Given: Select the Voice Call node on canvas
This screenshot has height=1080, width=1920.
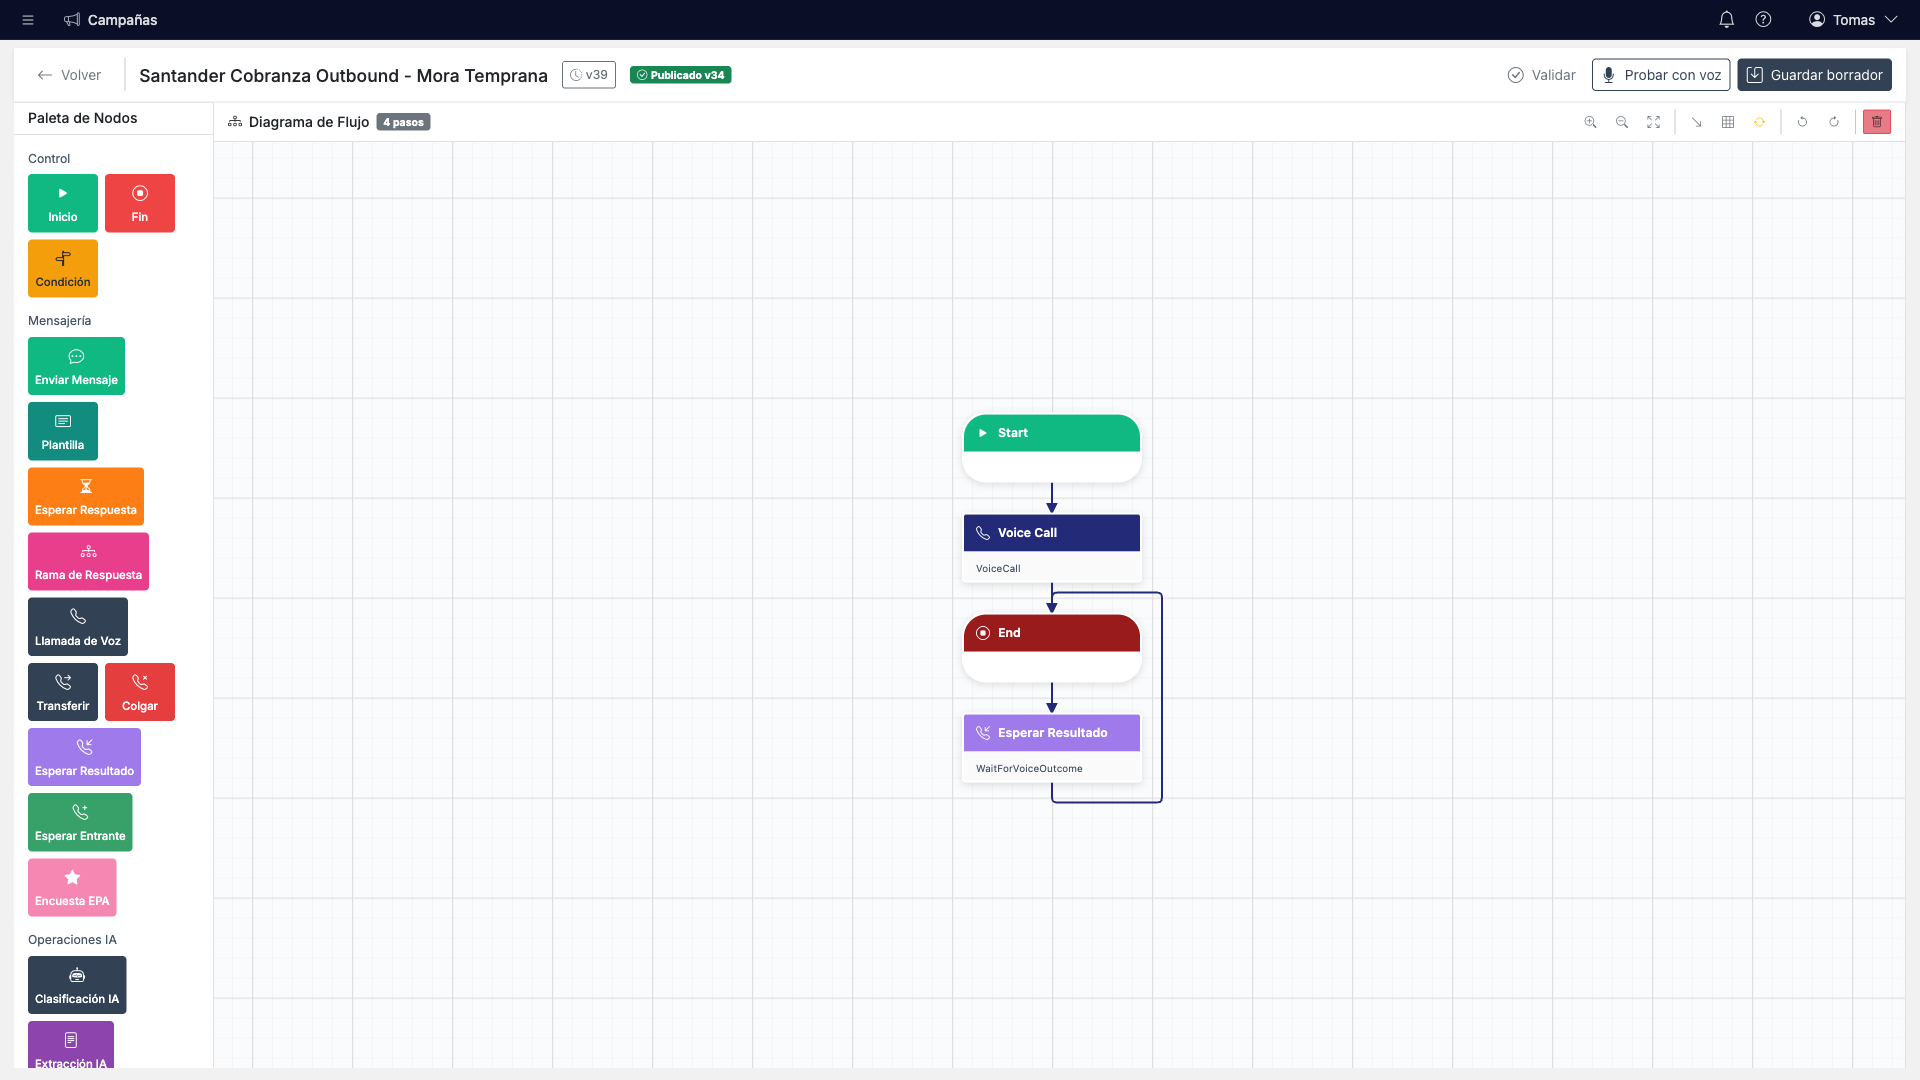Looking at the screenshot, I should tap(1052, 548).
